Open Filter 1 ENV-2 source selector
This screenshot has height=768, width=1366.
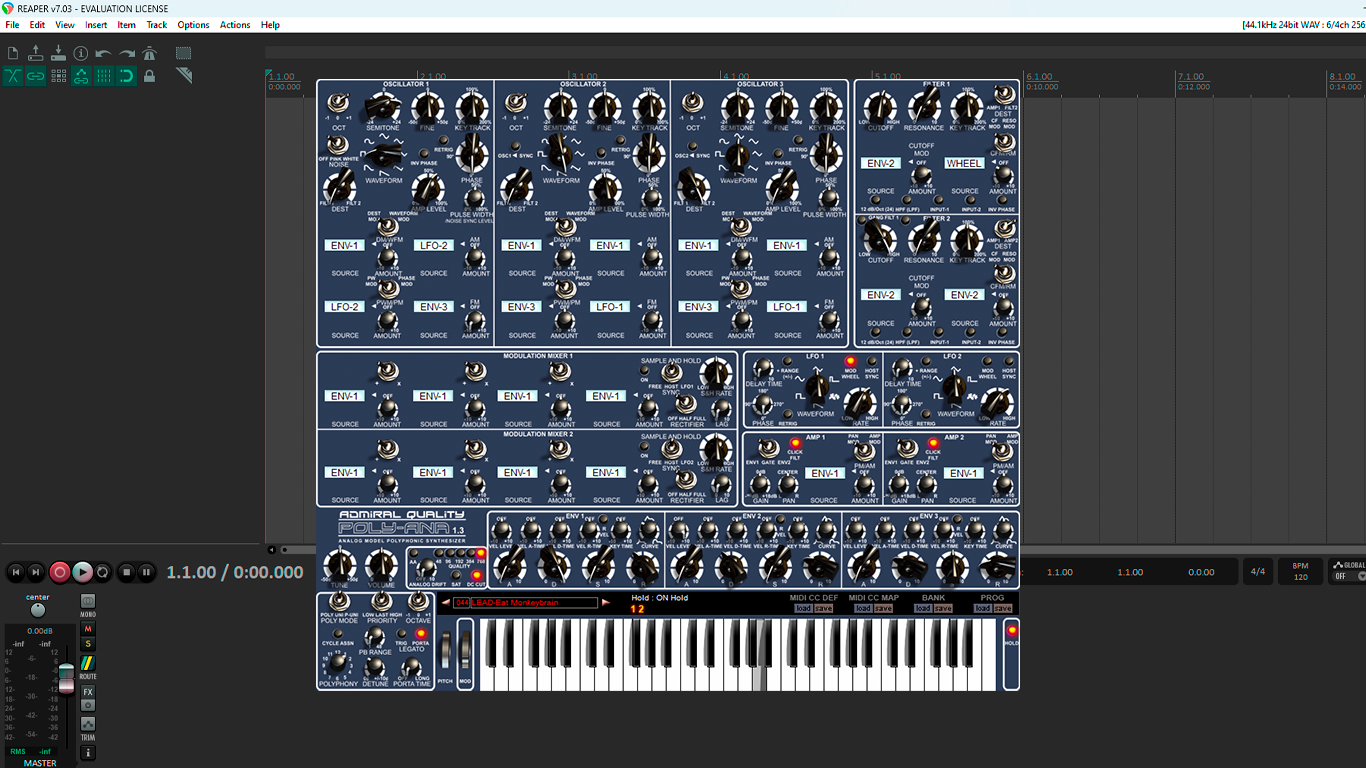click(x=881, y=163)
